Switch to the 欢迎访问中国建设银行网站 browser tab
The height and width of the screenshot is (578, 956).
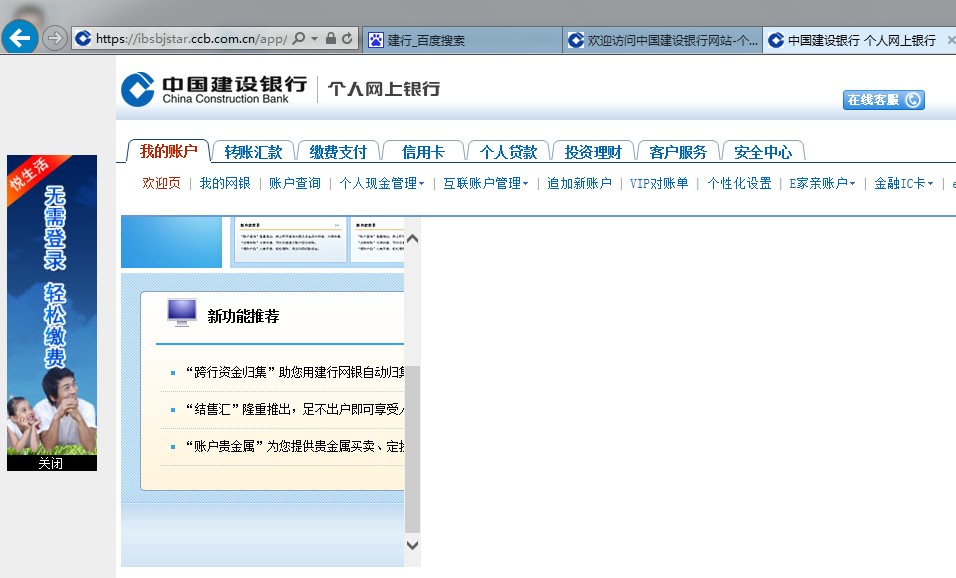coord(662,40)
